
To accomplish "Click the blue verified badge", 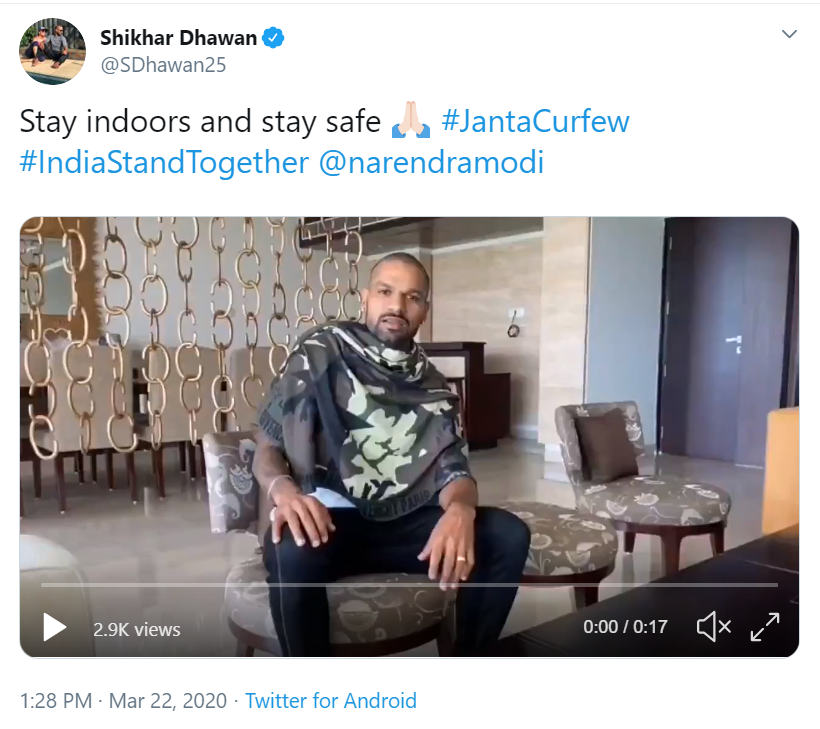I will (273, 38).
